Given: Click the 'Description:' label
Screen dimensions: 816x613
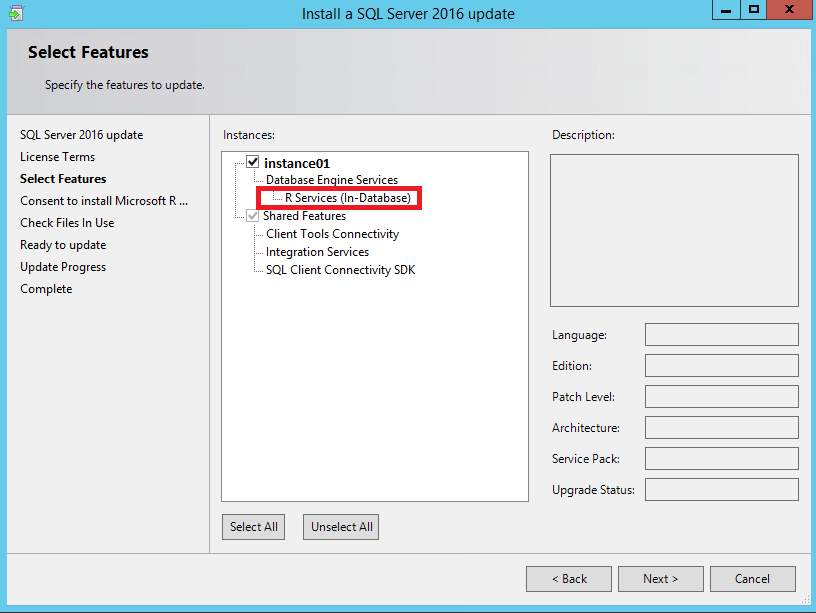Looking at the screenshot, I should (x=583, y=135).
